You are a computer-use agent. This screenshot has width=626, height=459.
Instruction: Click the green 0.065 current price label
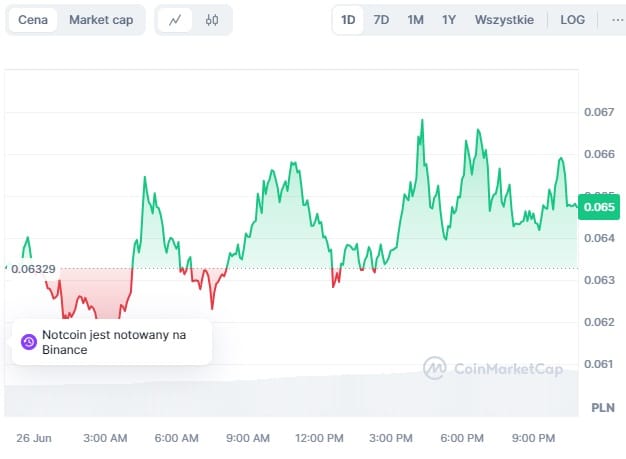[600, 207]
